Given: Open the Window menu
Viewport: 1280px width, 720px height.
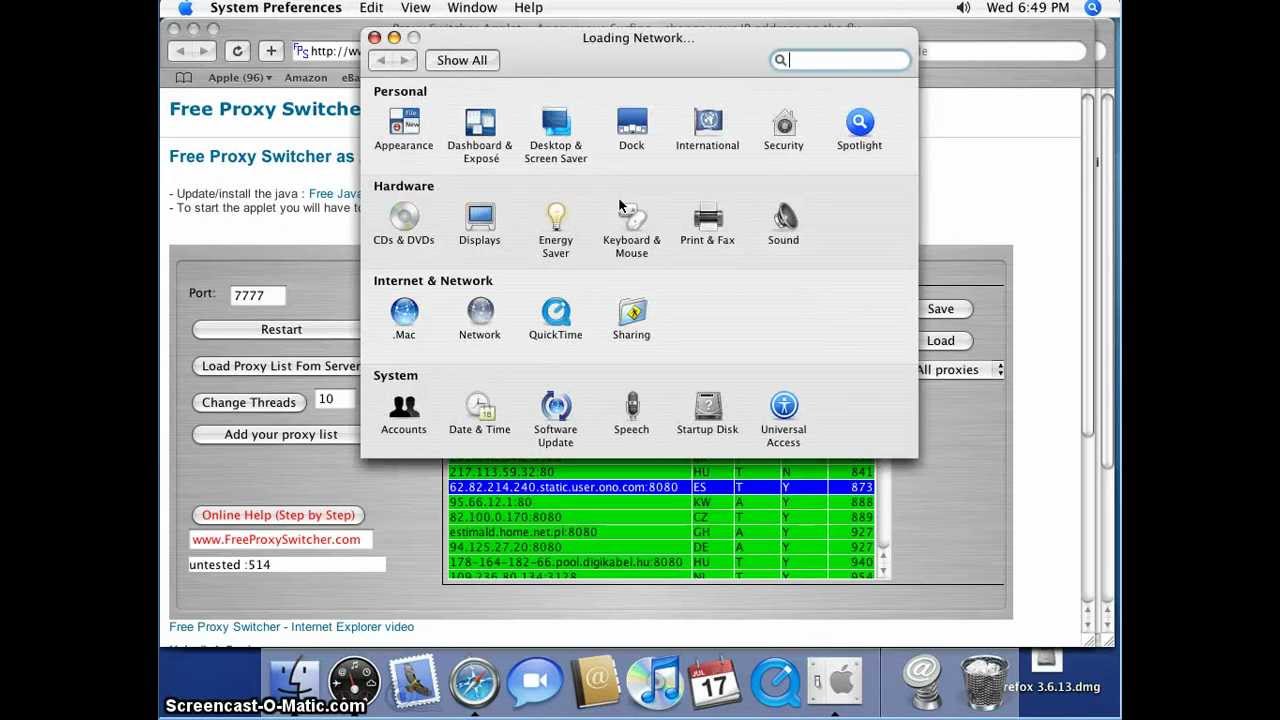Looking at the screenshot, I should click(472, 8).
